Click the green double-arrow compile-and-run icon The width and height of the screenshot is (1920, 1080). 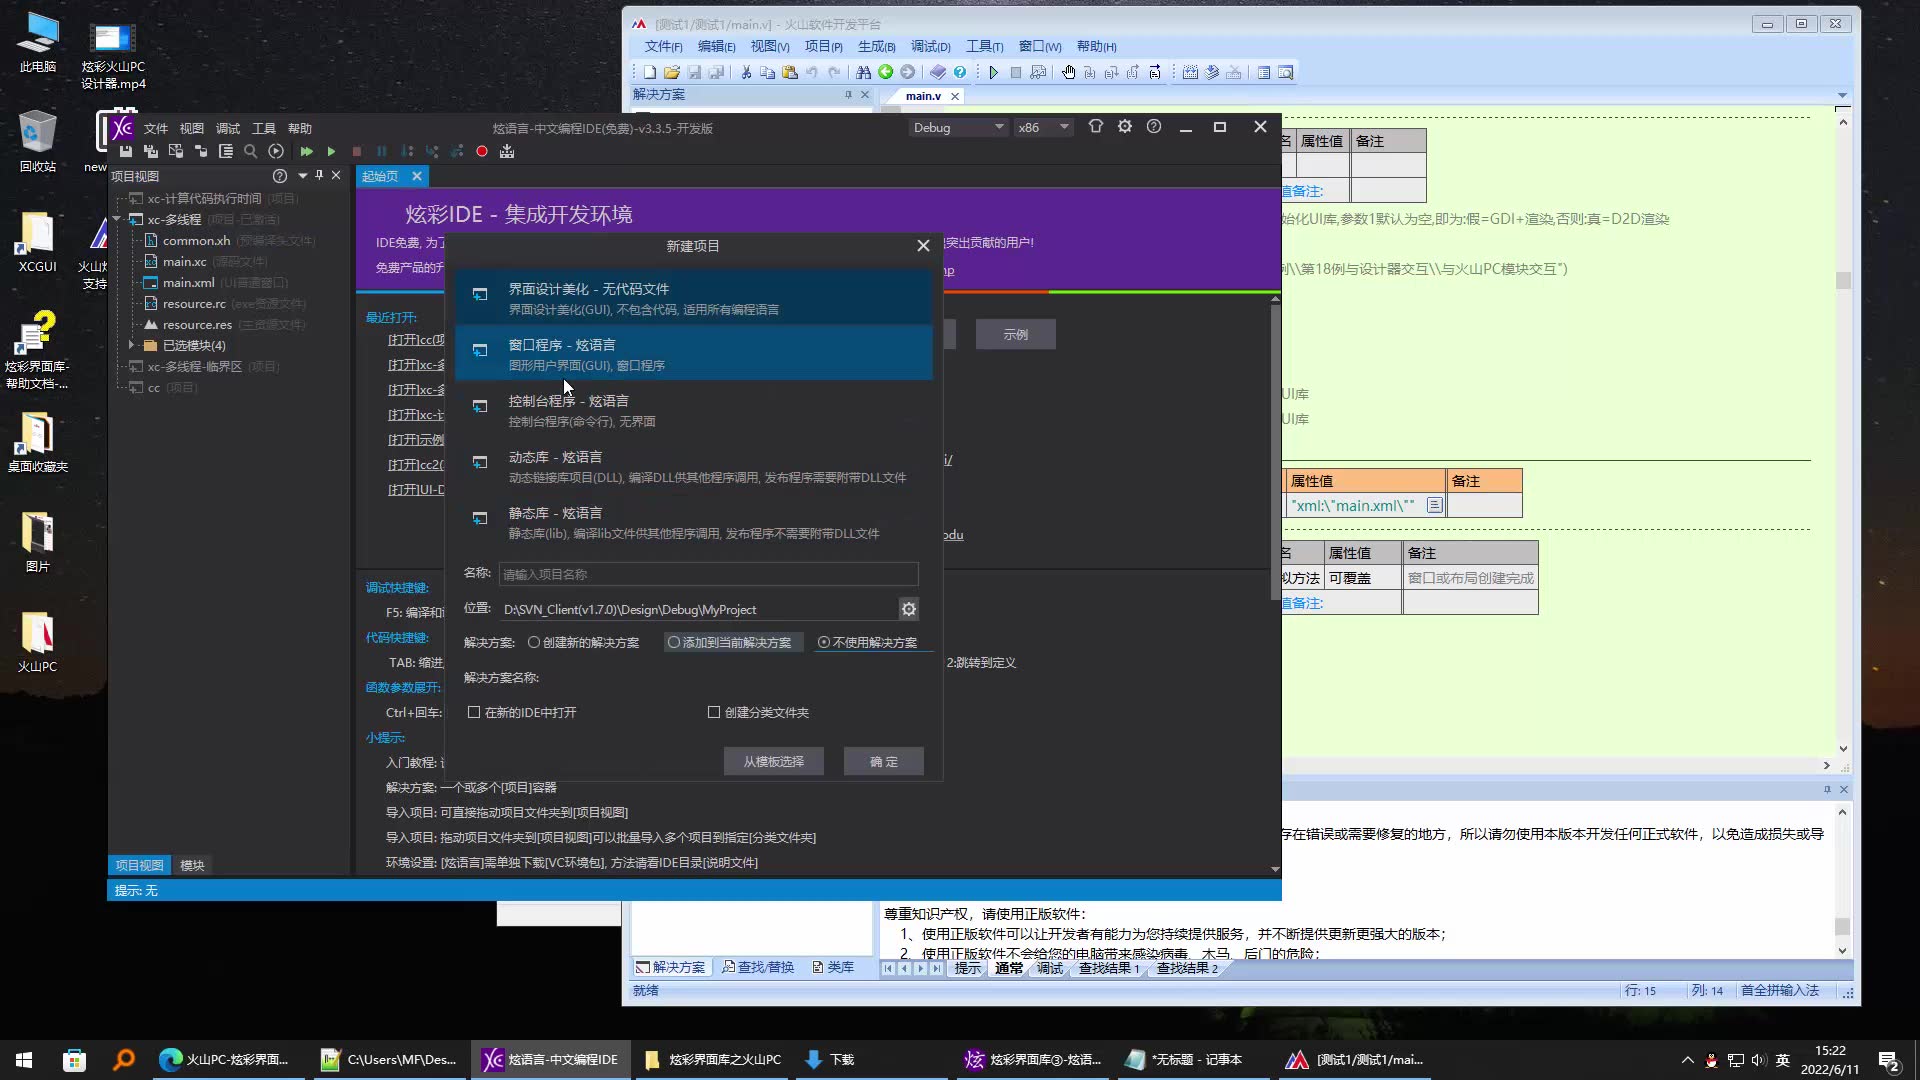[x=306, y=152]
